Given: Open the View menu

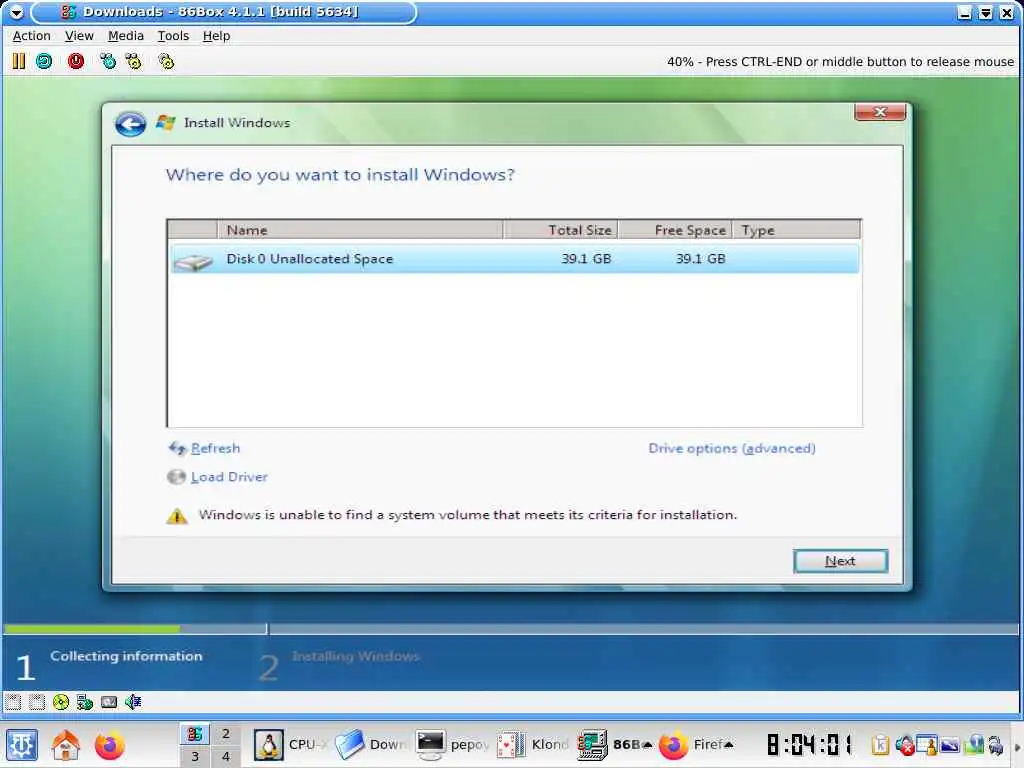Looking at the screenshot, I should (x=79, y=36).
